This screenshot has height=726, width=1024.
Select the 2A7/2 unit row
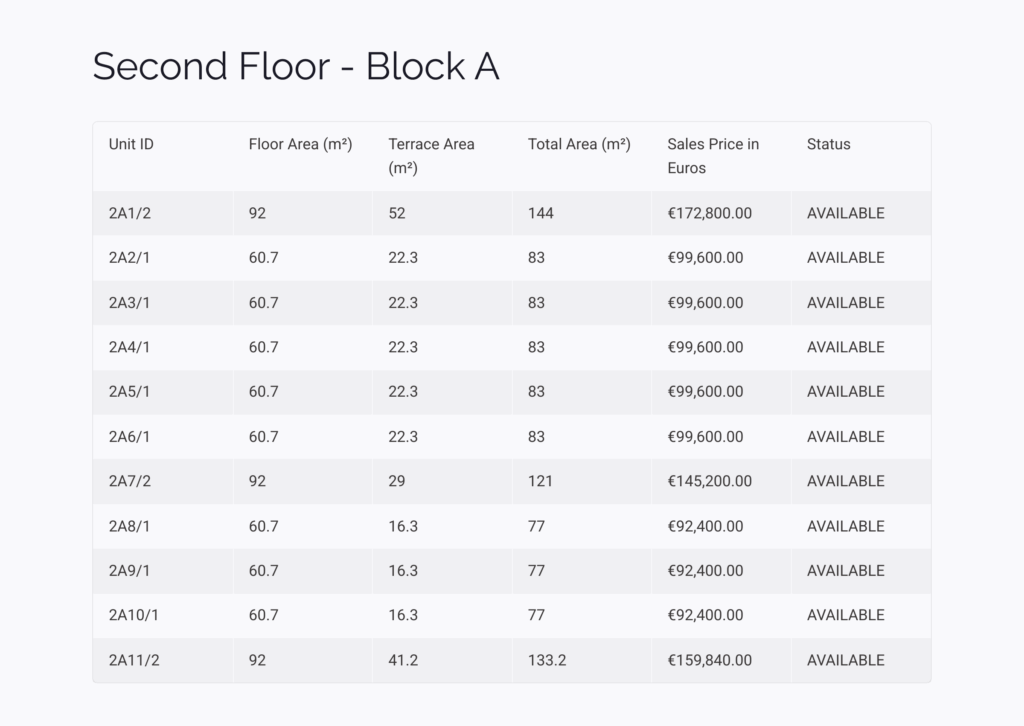pyautogui.click(x=512, y=481)
